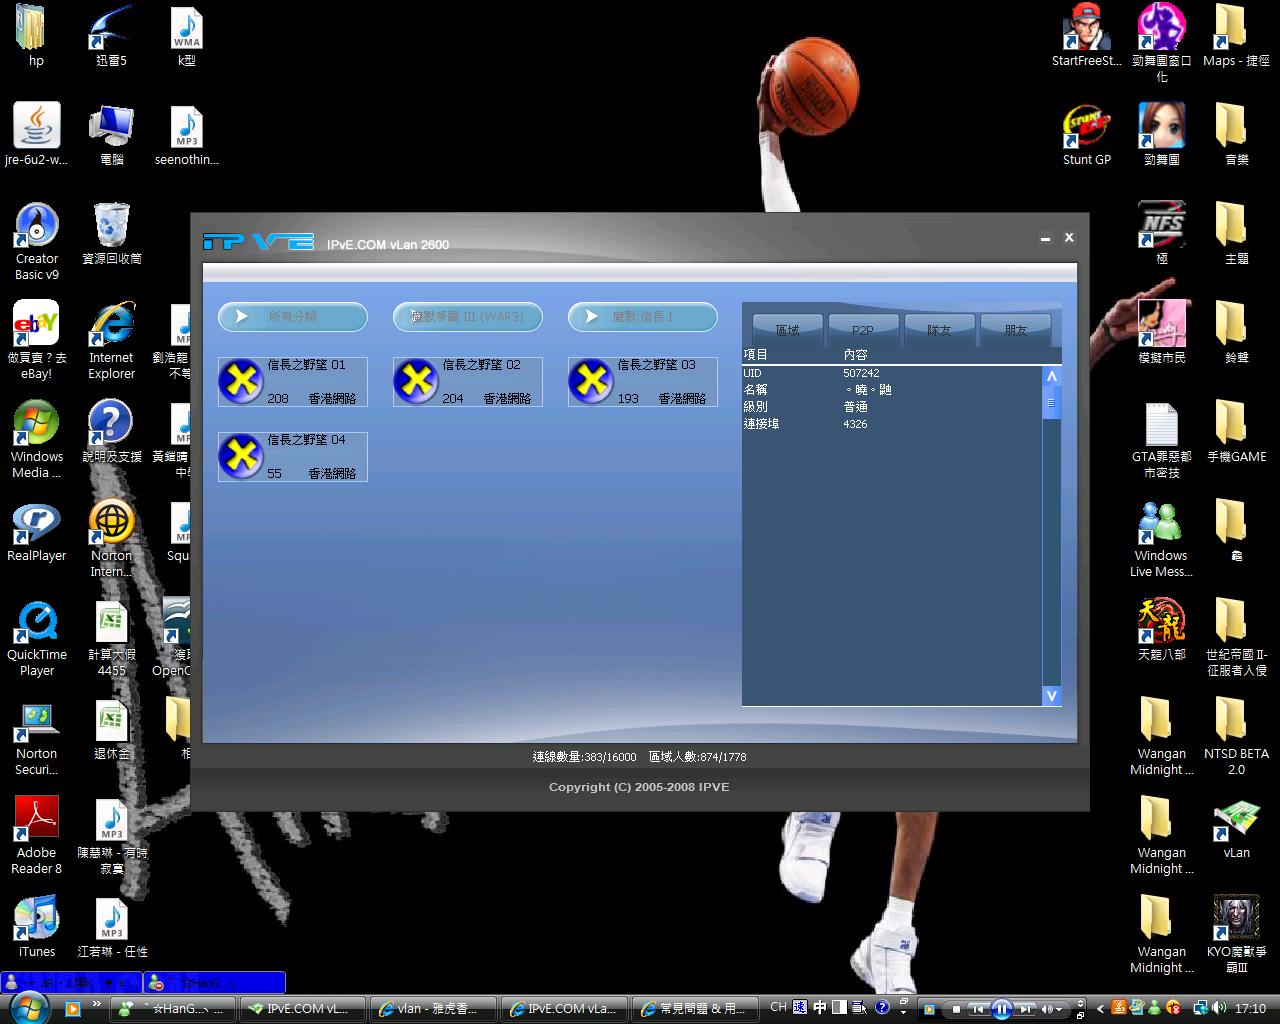Grab the info panel scrollbar thumb

click(1051, 402)
